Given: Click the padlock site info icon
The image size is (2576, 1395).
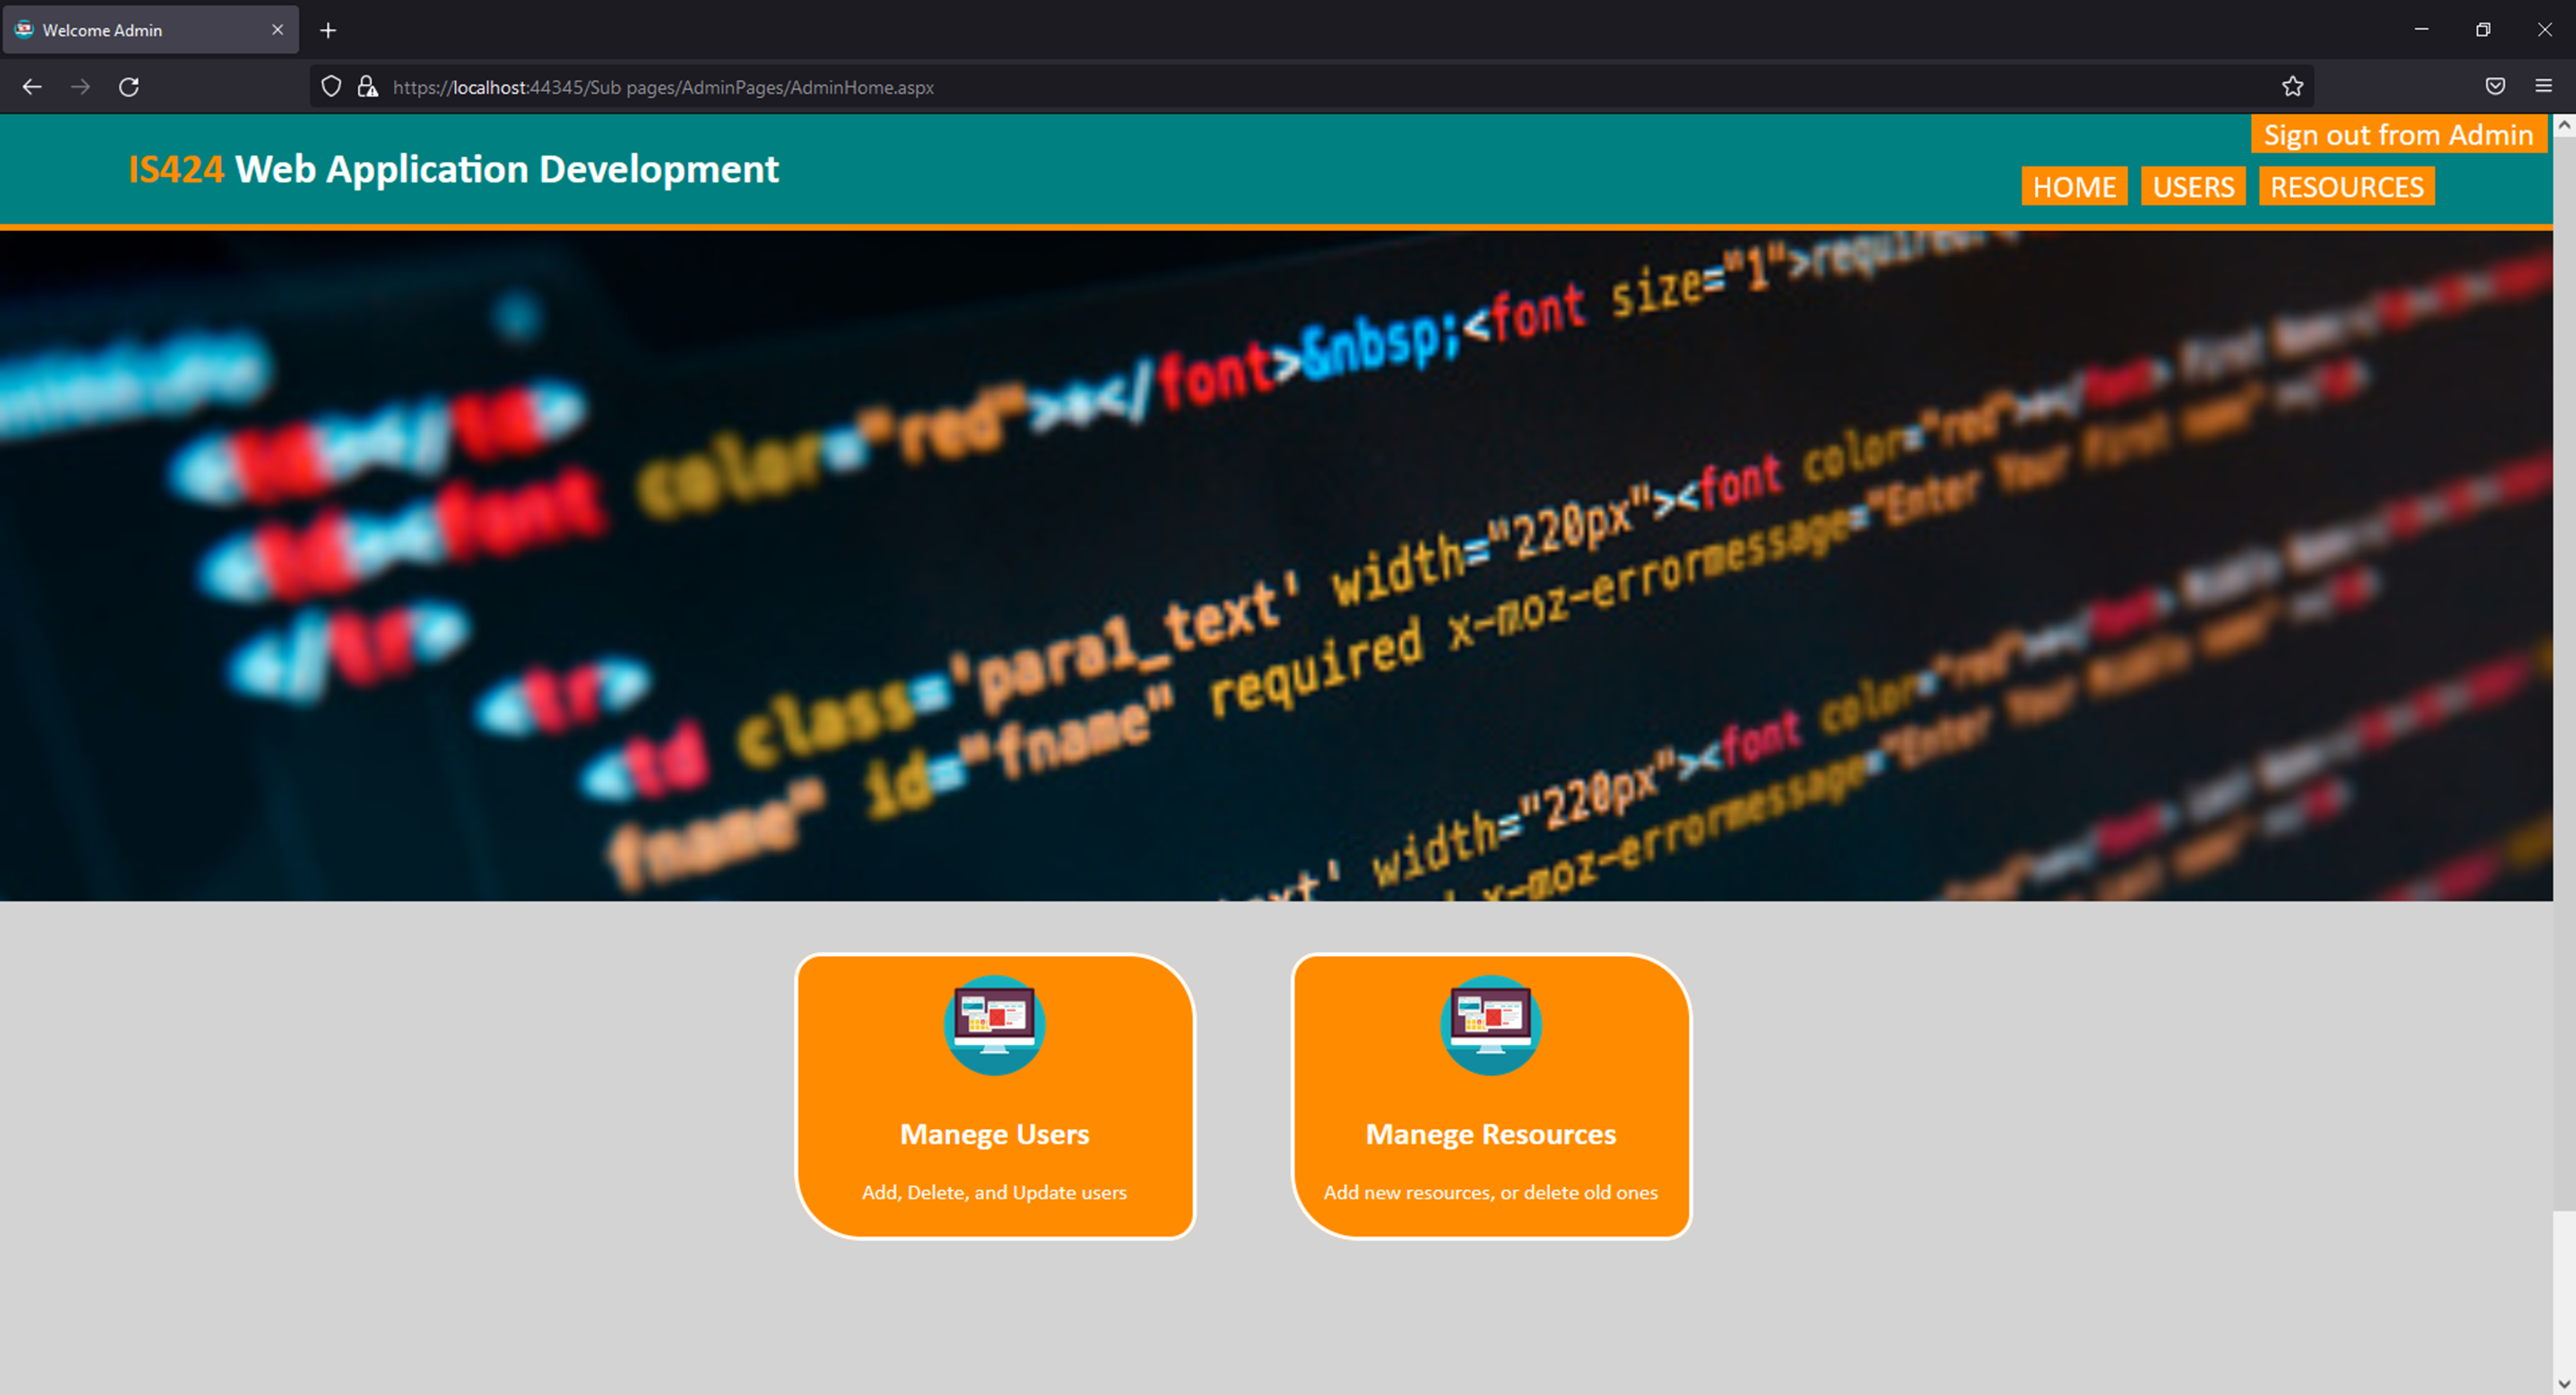Looking at the screenshot, I should [x=368, y=87].
